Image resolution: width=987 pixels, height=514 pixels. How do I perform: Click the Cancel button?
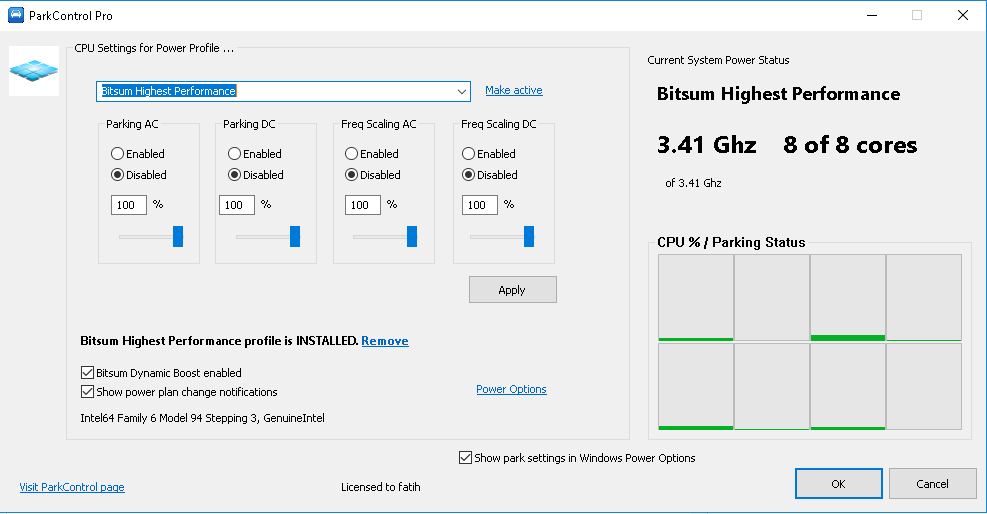(x=932, y=484)
